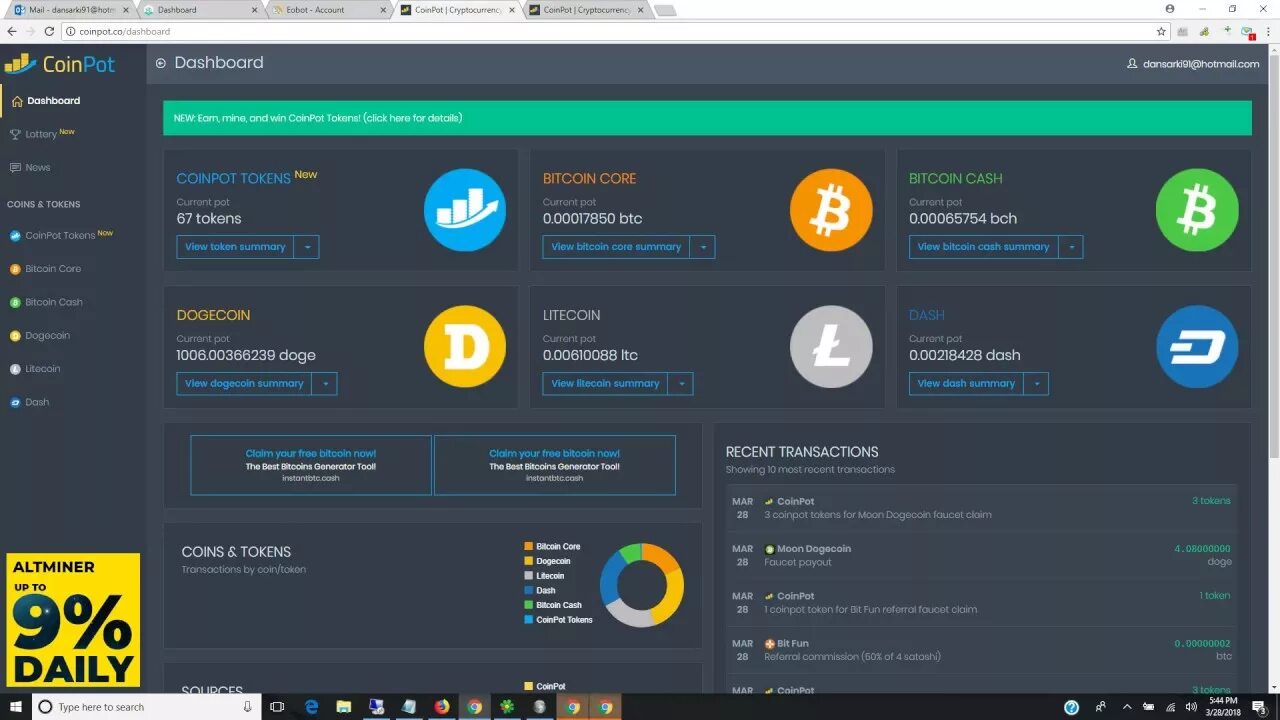This screenshot has height=720, width=1280.
Task: Open the notification center icon in tray
Action: [1261, 707]
